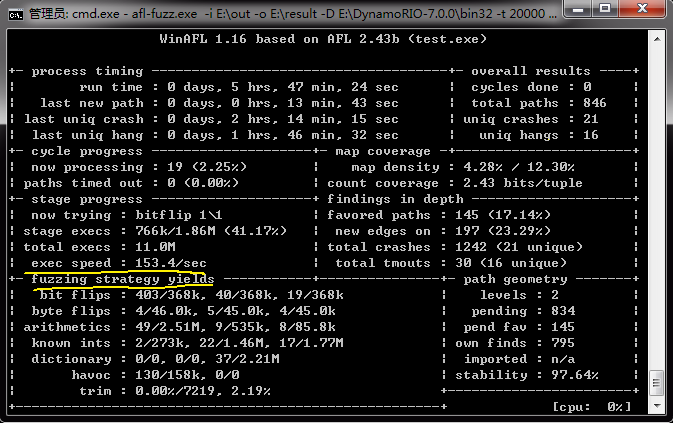Viewport: 673px width, 423px height.
Task: Click 'pend fav : 145' entry
Action: 519,327
